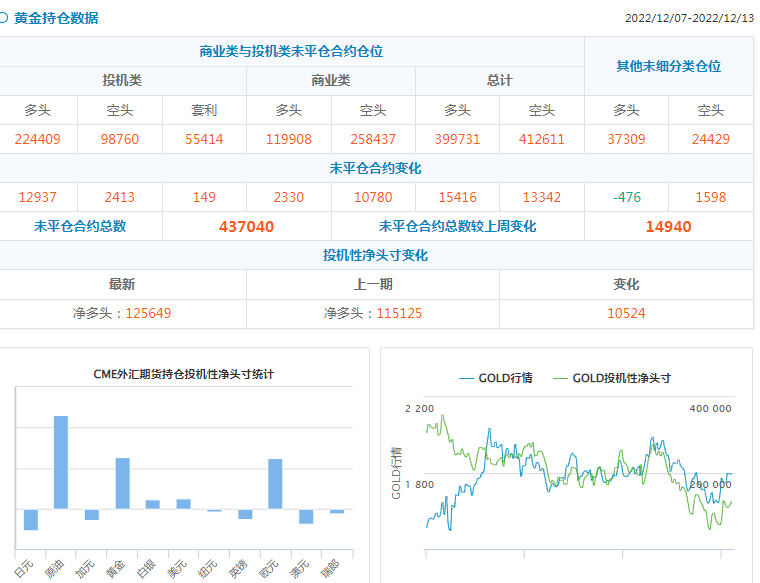The height and width of the screenshot is (583, 760).
Task: Click the 其他未细分类仓位 header
Action: 668,66
